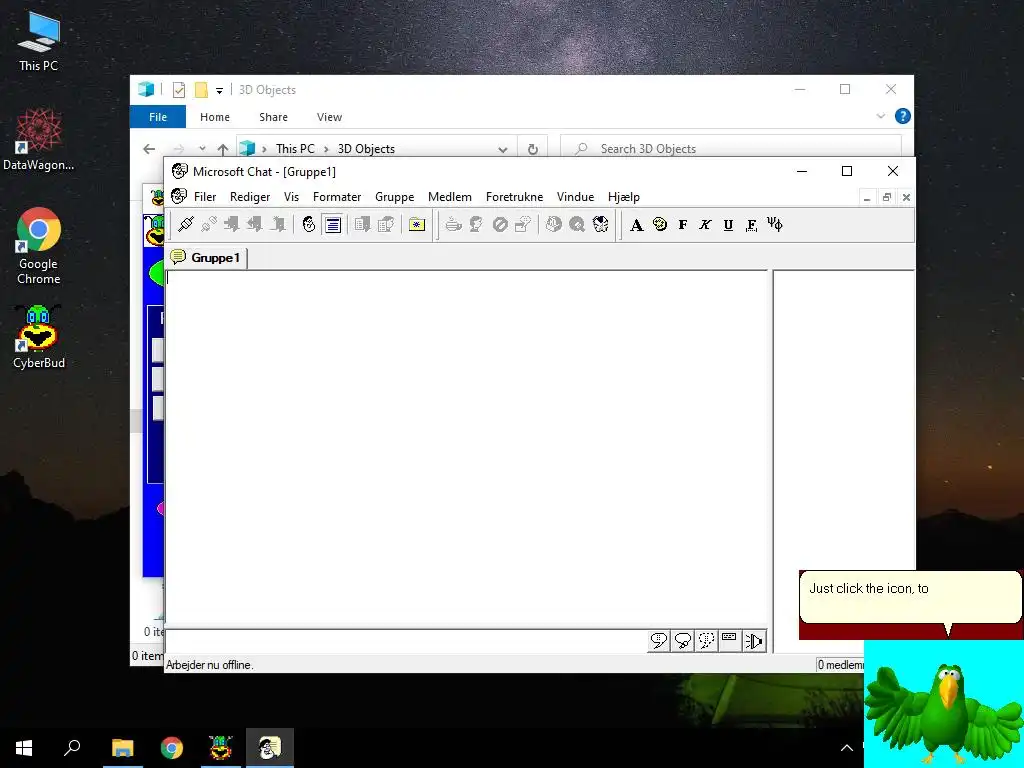The image size is (1024, 768).
Task: Open Quick Access Toolbar customize dropdown
Action: (x=219, y=90)
